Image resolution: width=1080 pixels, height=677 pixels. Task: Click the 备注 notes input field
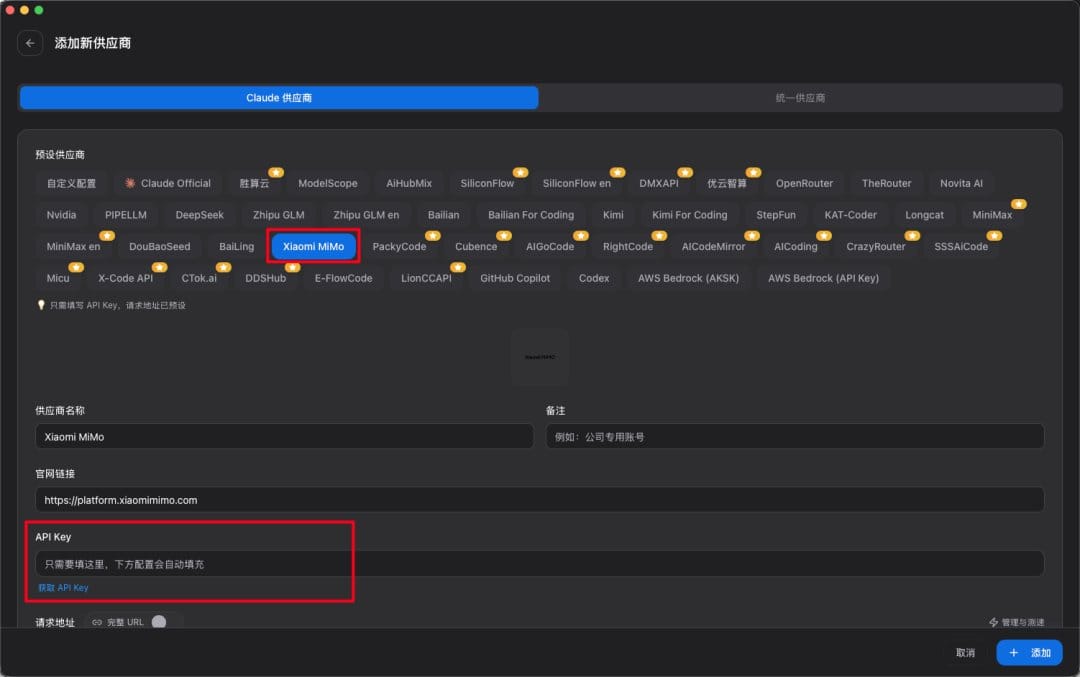pyautogui.click(x=795, y=437)
